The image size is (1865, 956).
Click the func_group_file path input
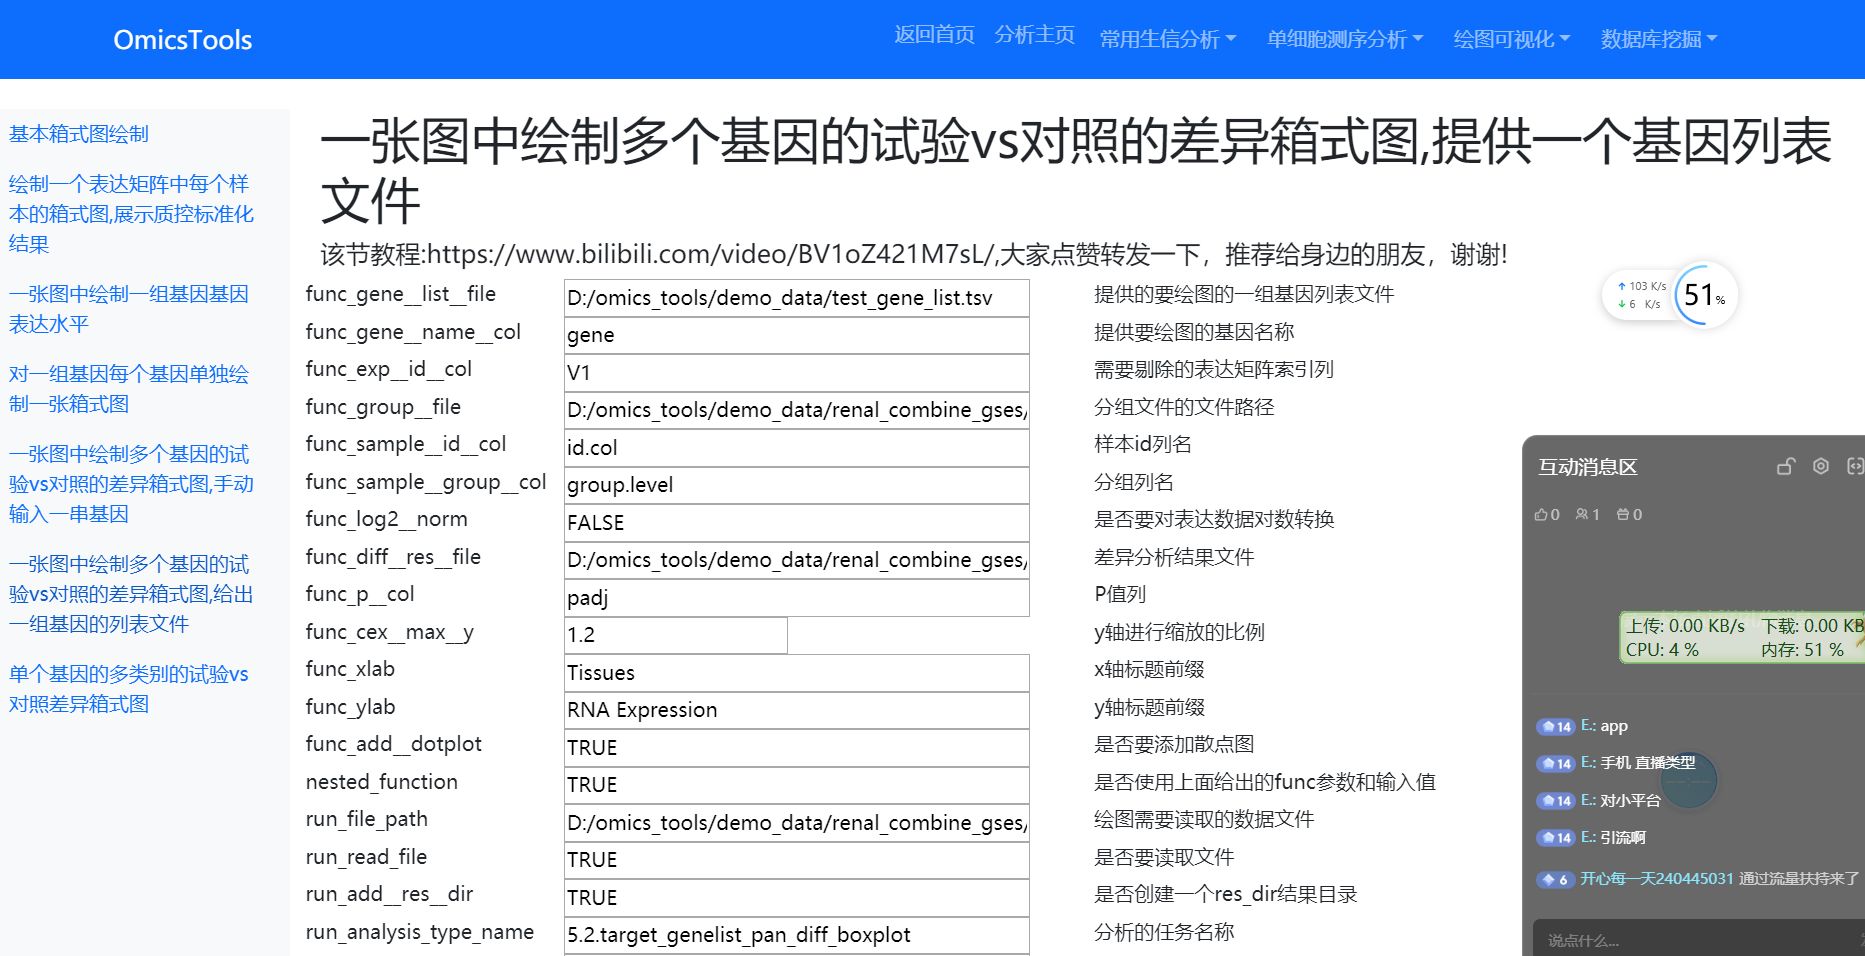coord(797,410)
